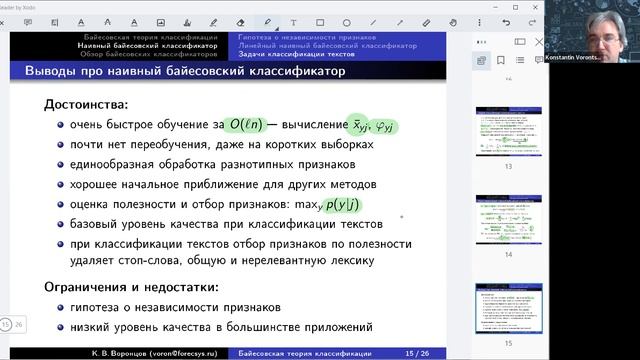Viewport: 640px width, 360px height.
Task: Click the bullet 'единообразная обработка разнотипных признаков'
Action: coord(212,164)
